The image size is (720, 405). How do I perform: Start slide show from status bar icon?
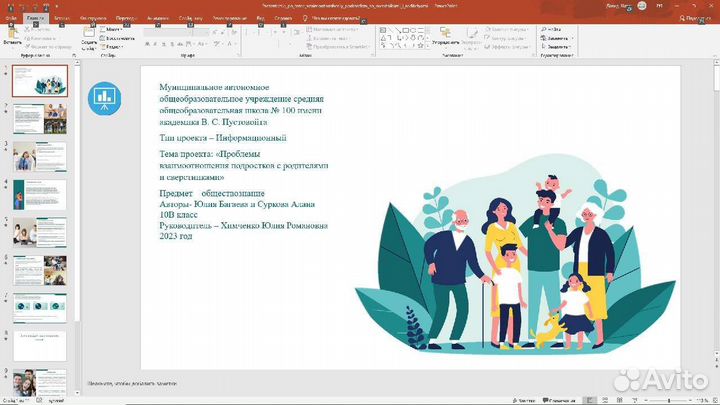(x=635, y=400)
